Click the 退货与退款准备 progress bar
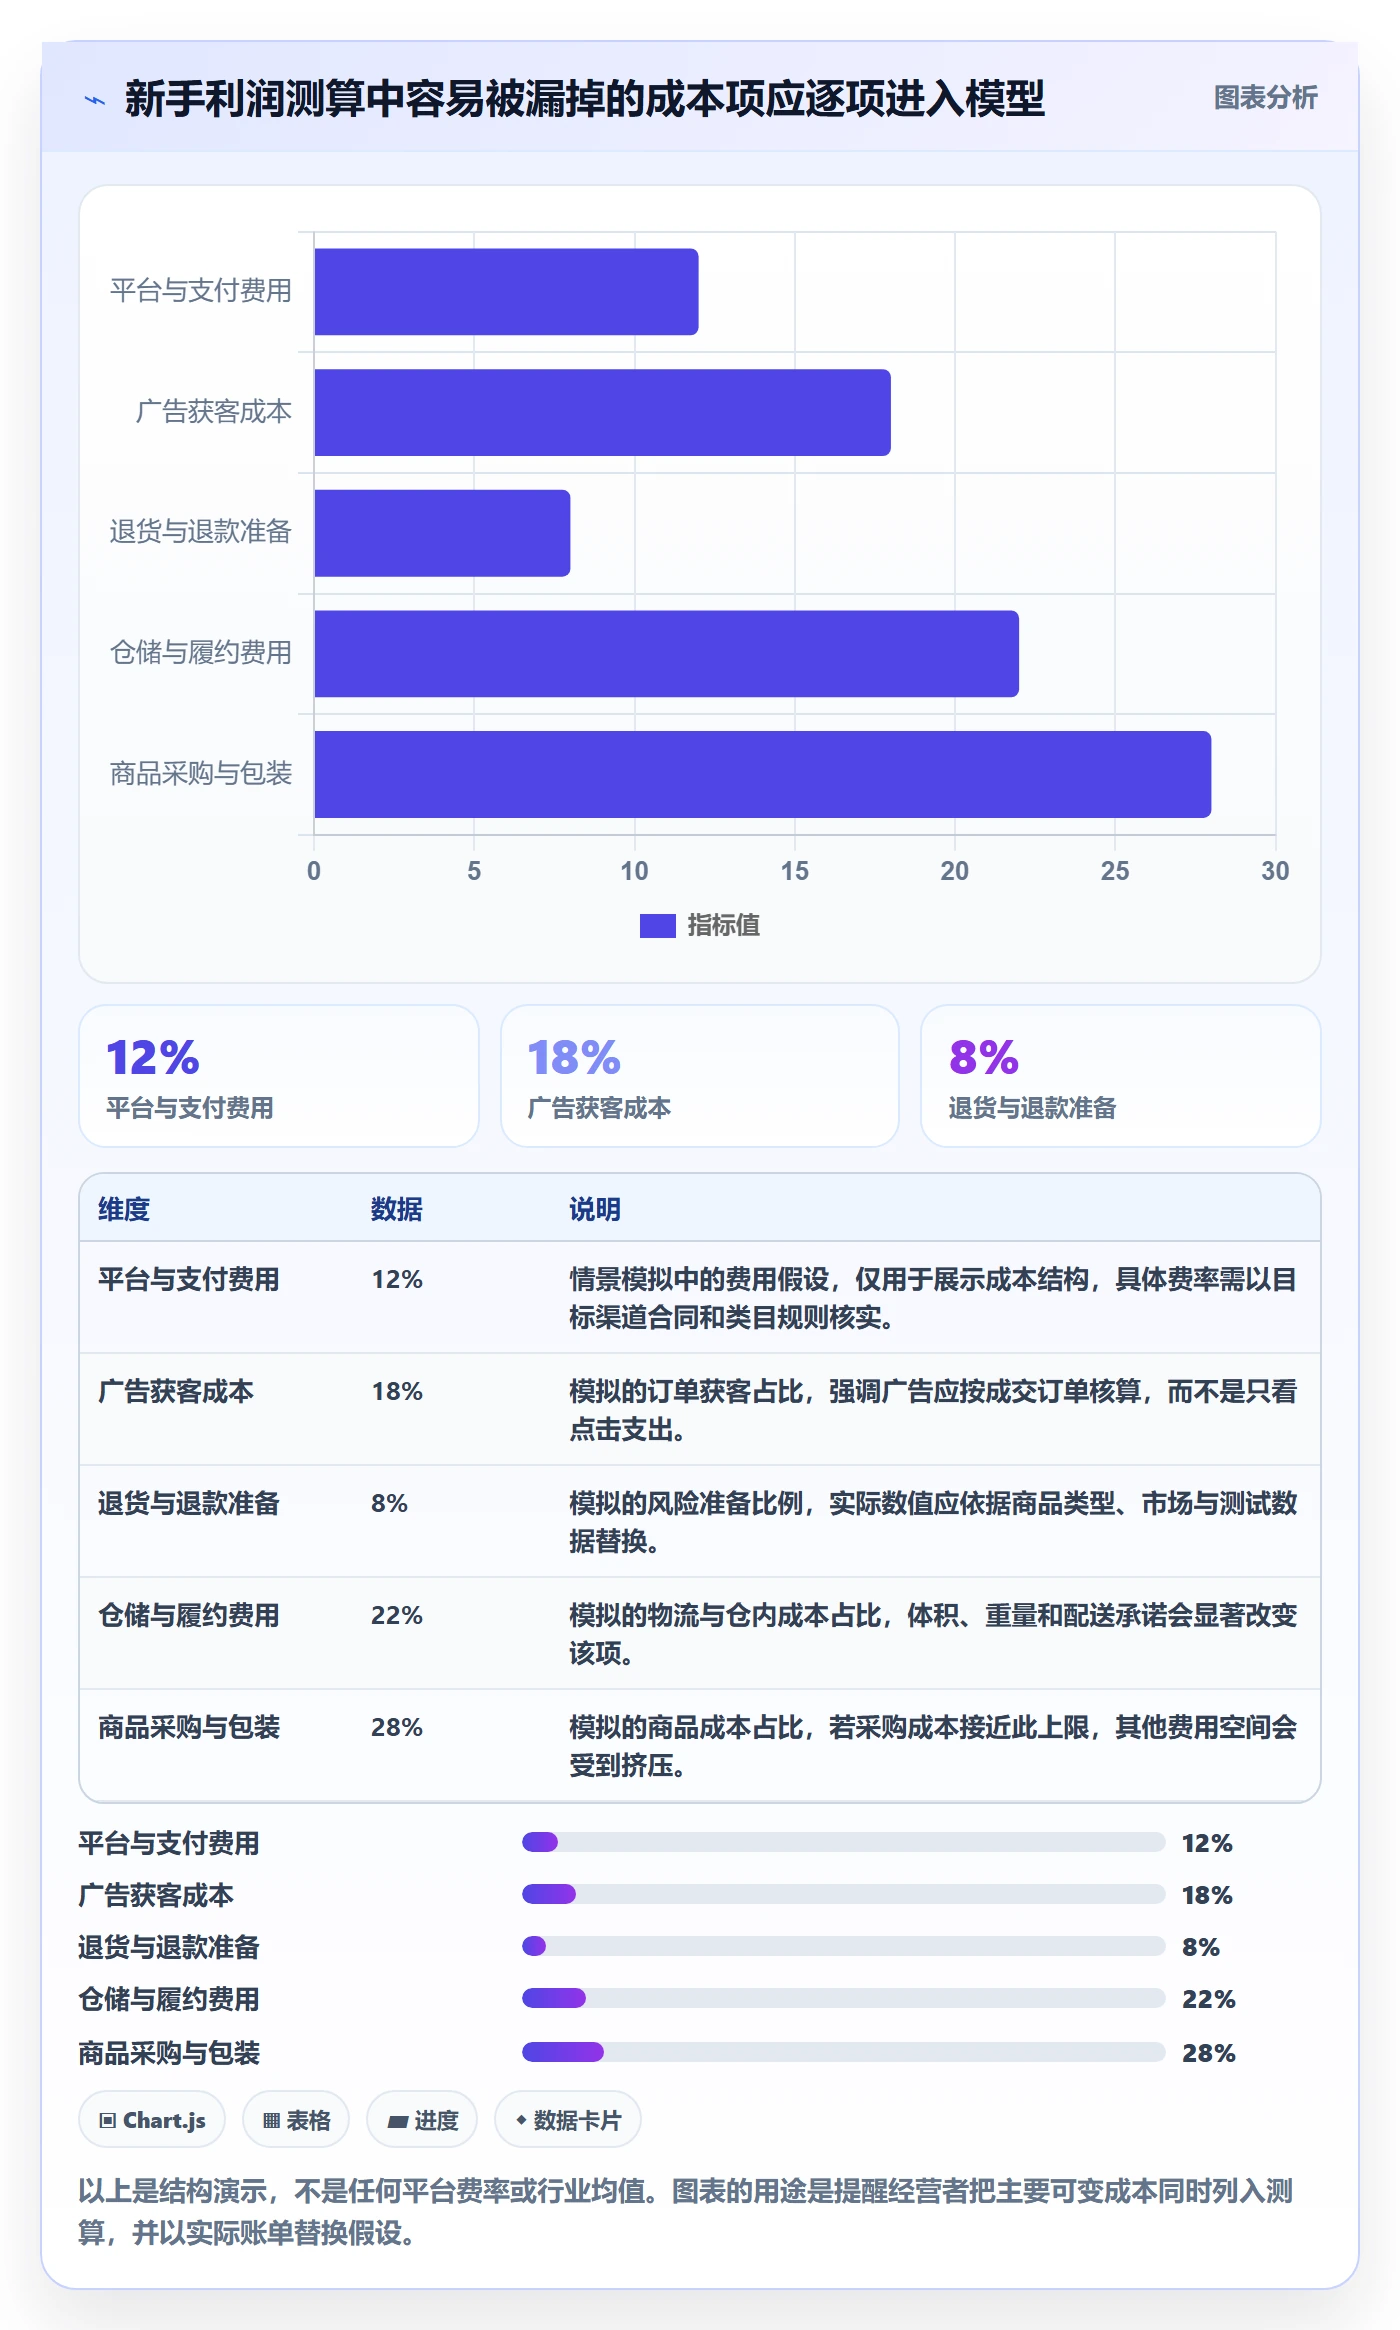This screenshot has width=1400, height=2330. click(x=844, y=1946)
